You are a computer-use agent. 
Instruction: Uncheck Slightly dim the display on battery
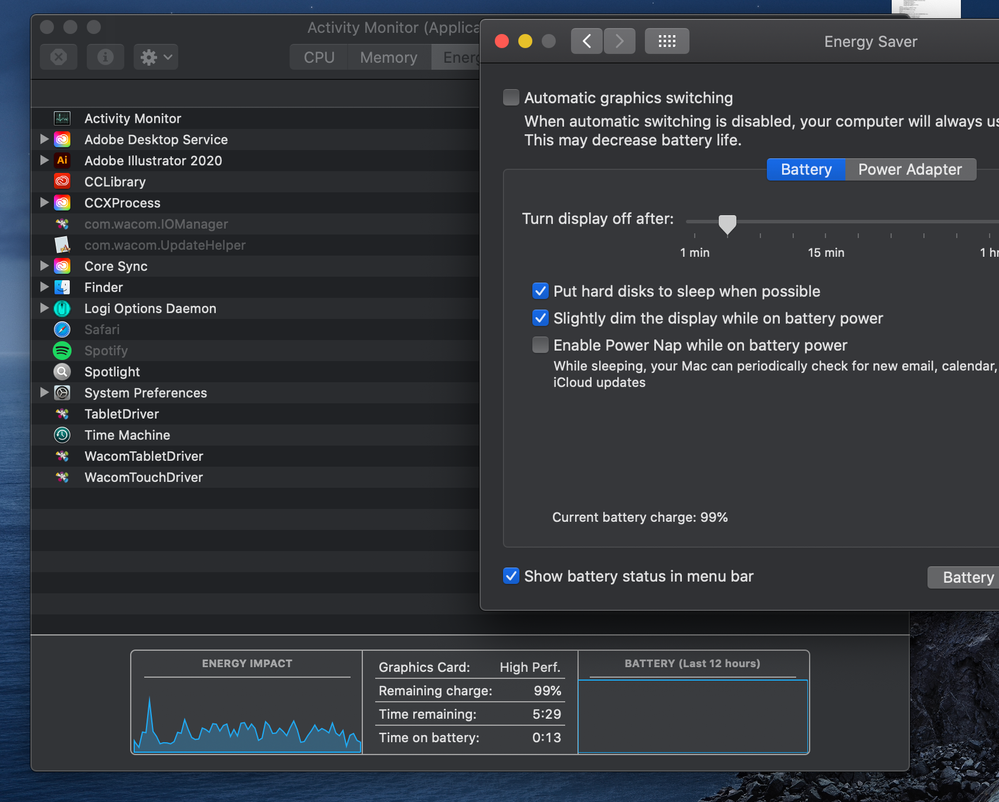coord(540,318)
